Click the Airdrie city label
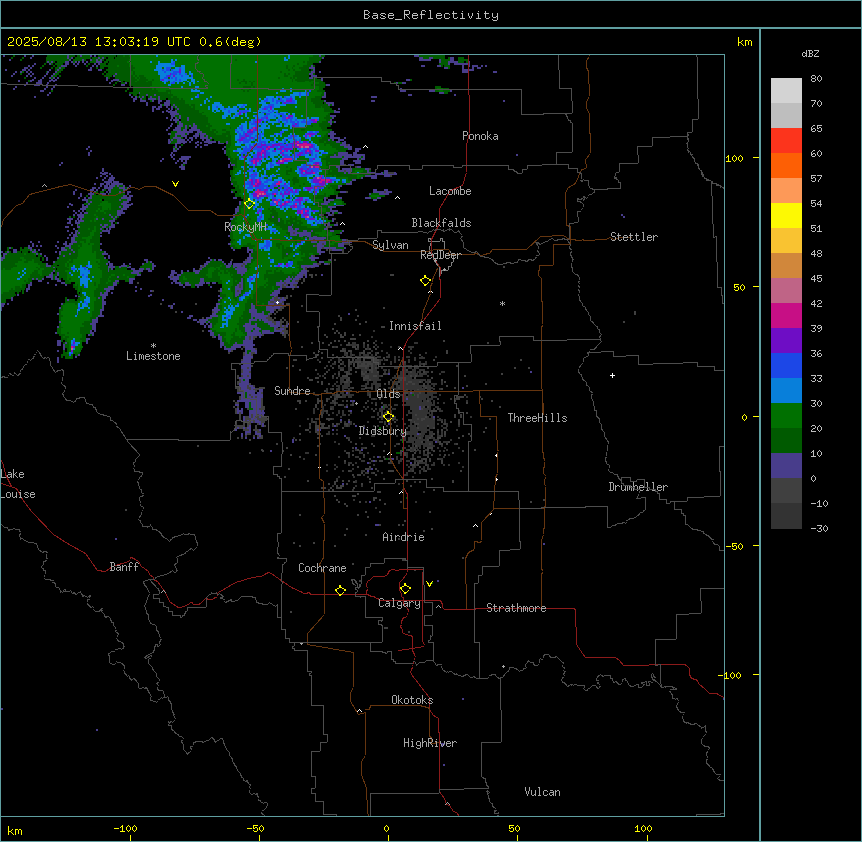Viewport: 862px width, 842px height. 403,537
